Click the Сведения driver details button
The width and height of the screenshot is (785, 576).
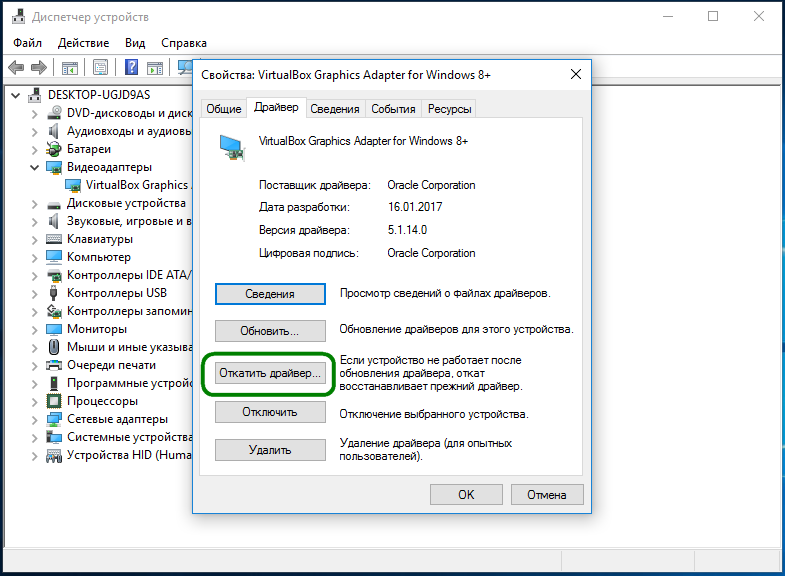coord(270,294)
